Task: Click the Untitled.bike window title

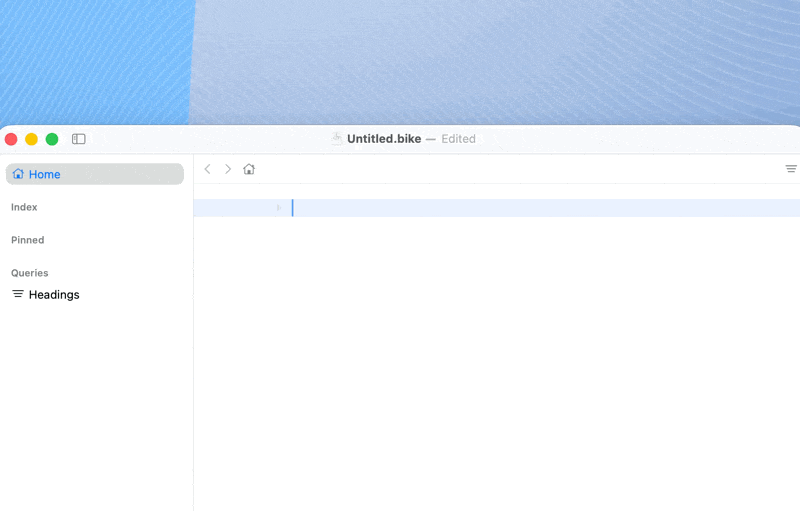Action: (x=384, y=139)
